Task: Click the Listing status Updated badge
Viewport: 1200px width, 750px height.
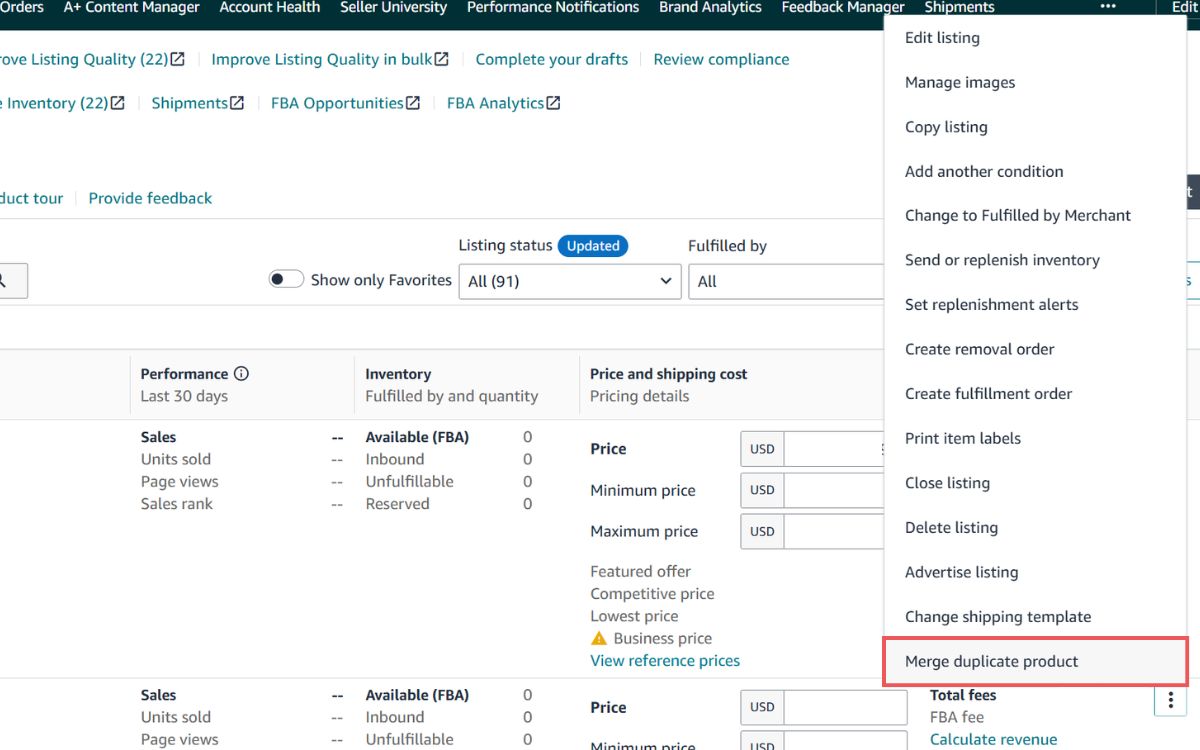Action: coord(593,245)
